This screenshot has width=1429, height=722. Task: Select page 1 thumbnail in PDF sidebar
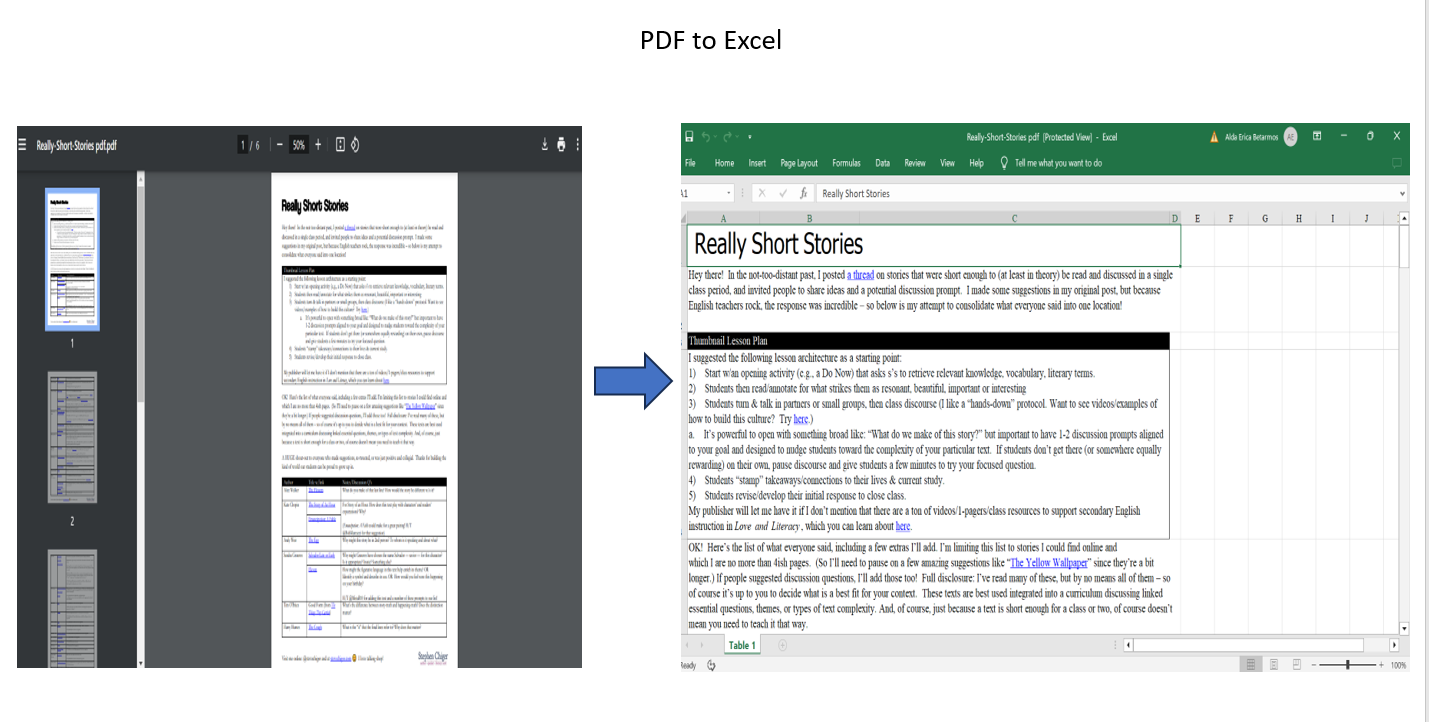coord(73,259)
